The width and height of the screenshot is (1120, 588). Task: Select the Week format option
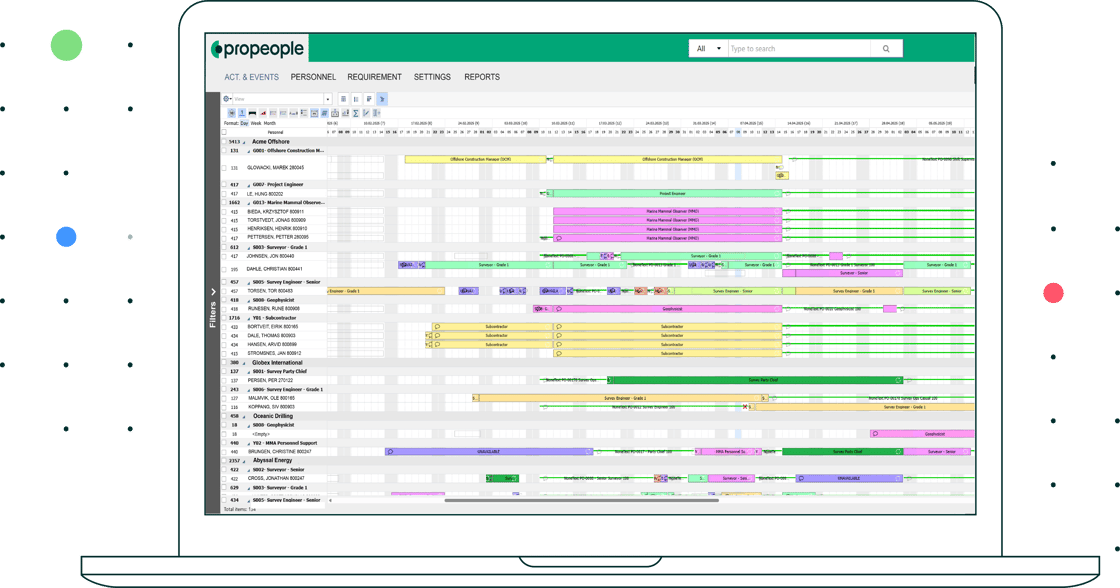coord(256,122)
